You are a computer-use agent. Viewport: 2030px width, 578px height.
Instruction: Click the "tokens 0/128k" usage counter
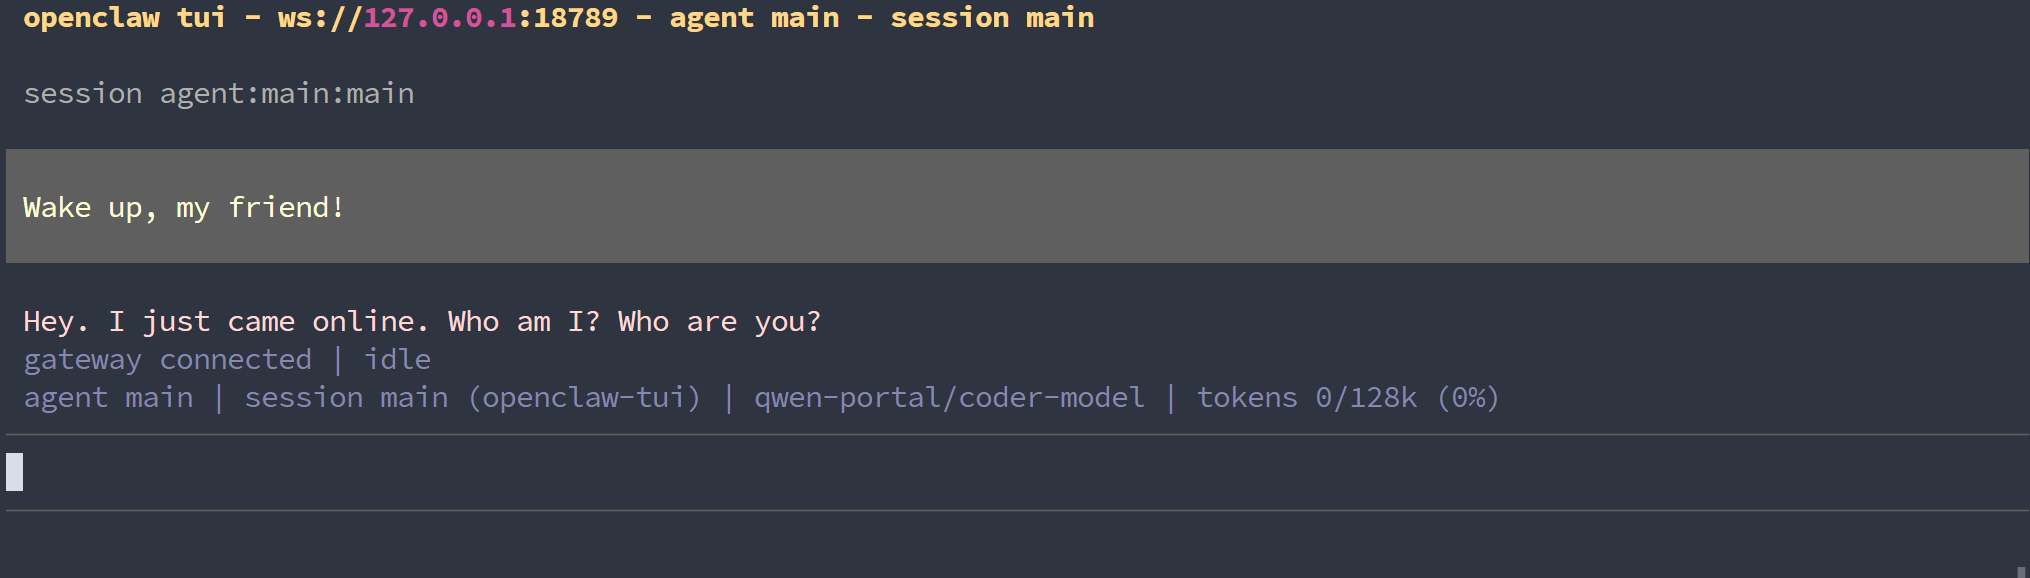tap(1306, 398)
